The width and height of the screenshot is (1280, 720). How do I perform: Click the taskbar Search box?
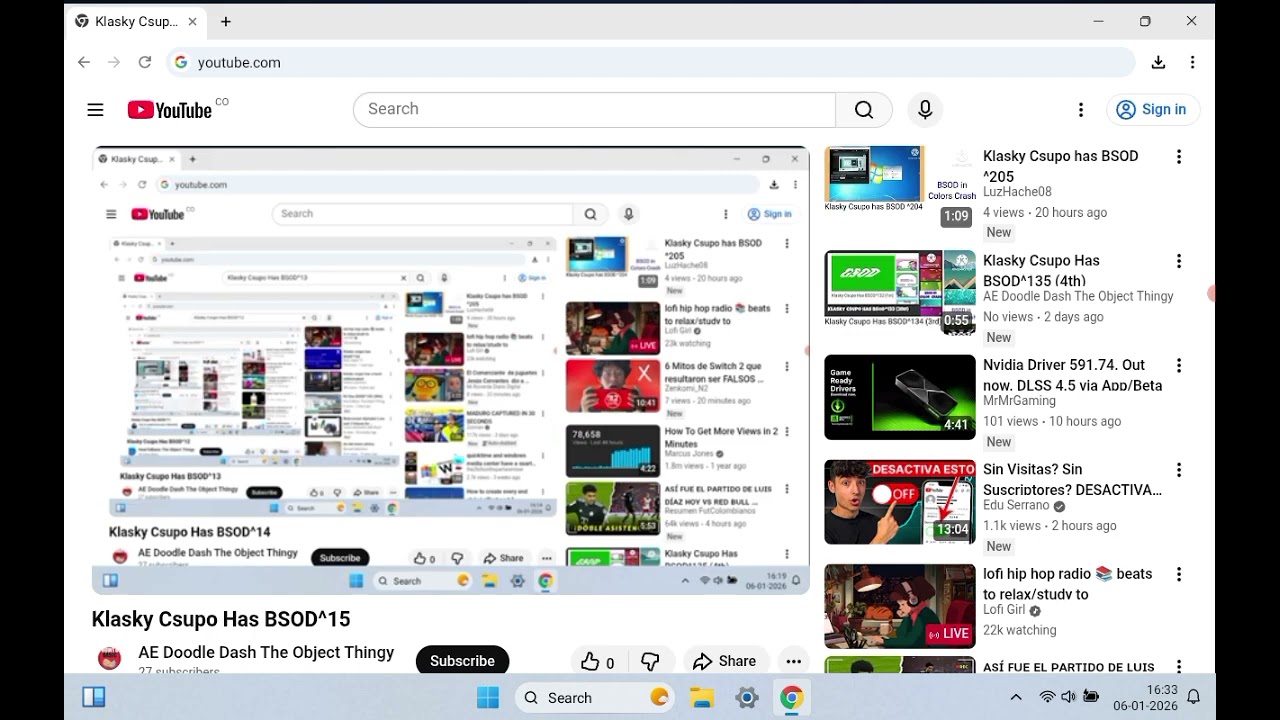pos(593,698)
